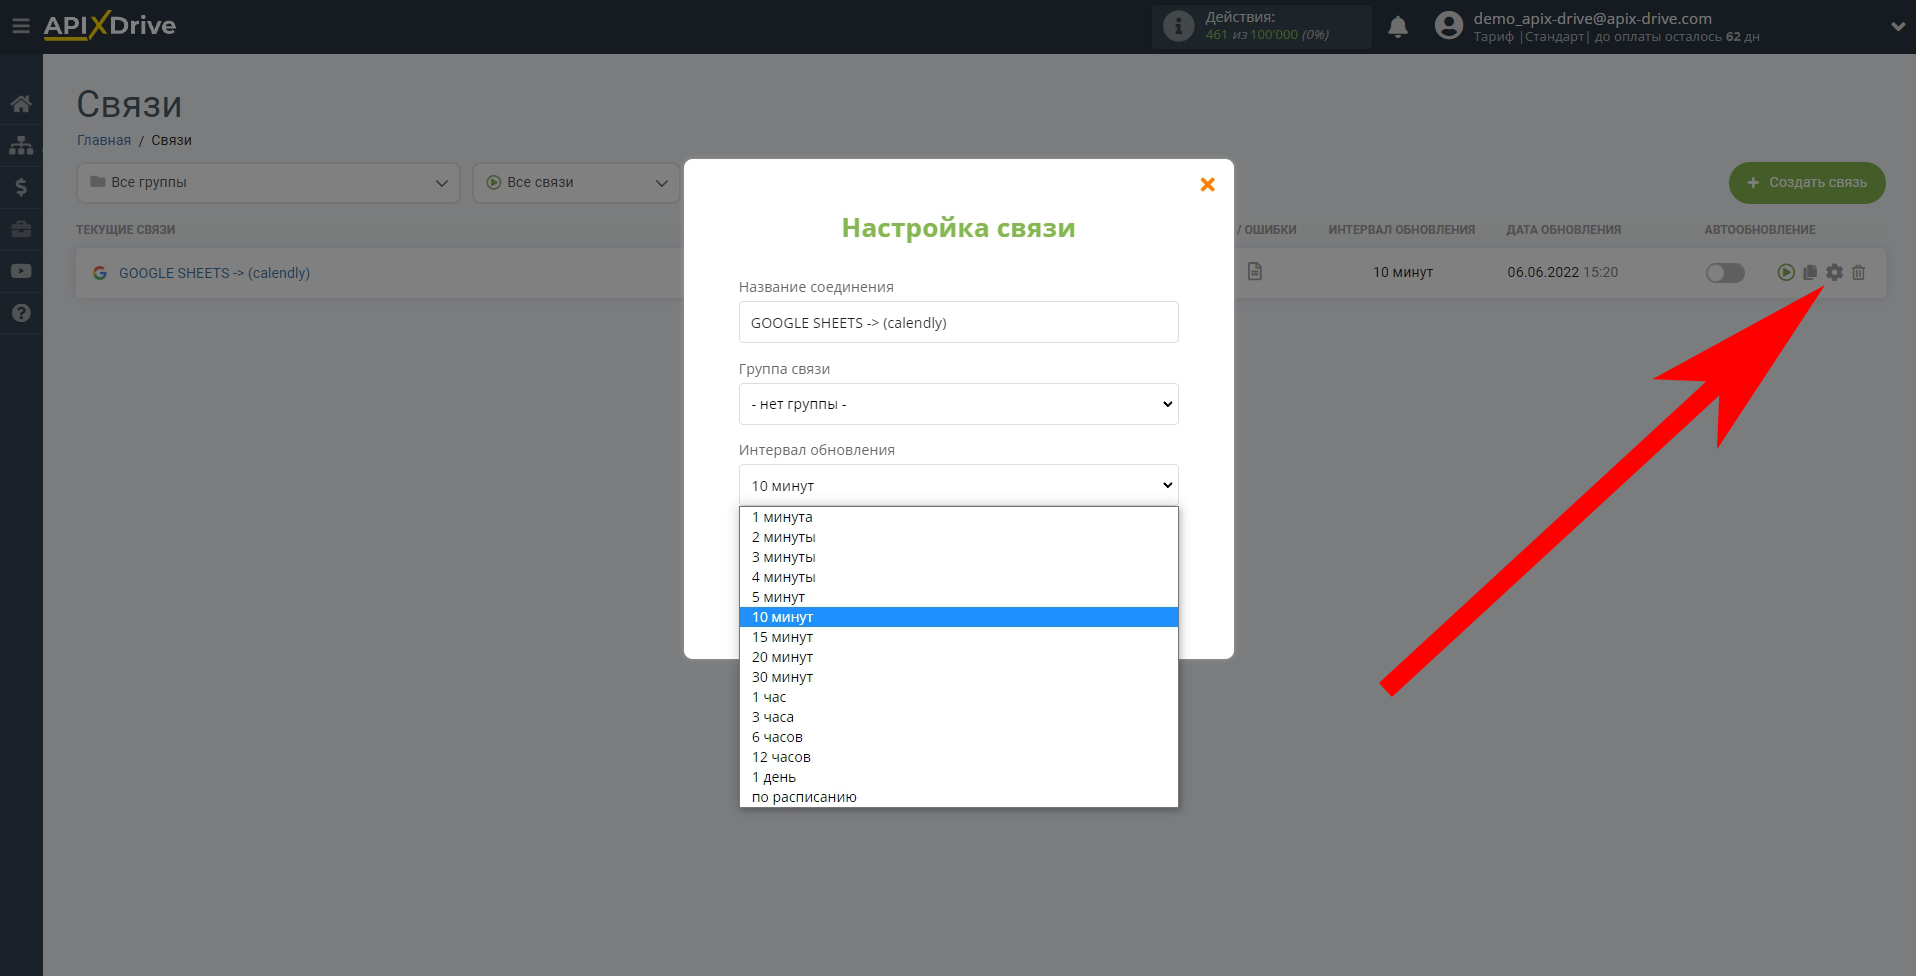
Task: Open the 'Группа связи' dropdown
Action: (958, 404)
